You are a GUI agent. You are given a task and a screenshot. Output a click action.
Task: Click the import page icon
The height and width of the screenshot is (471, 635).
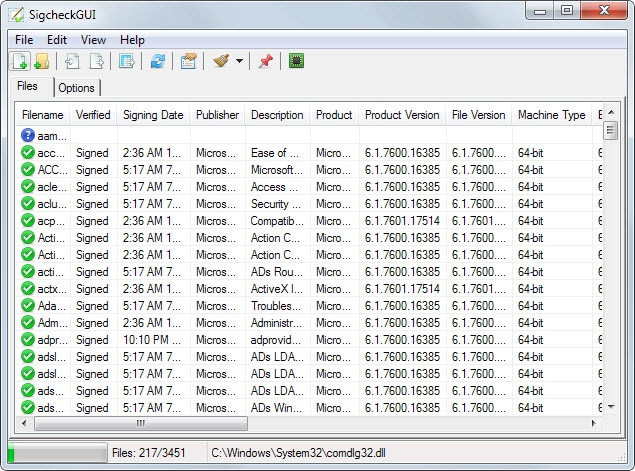click(x=72, y=62)
